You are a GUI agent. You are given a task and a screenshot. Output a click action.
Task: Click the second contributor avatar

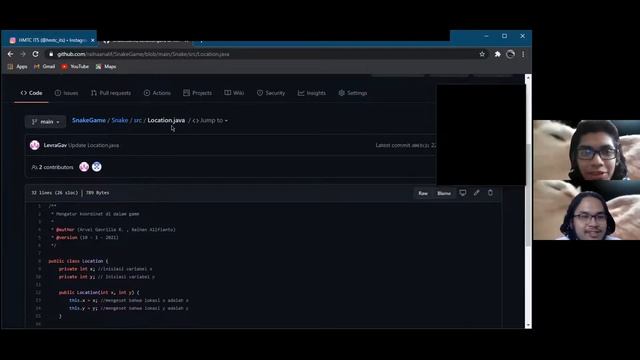click(97, 167)
